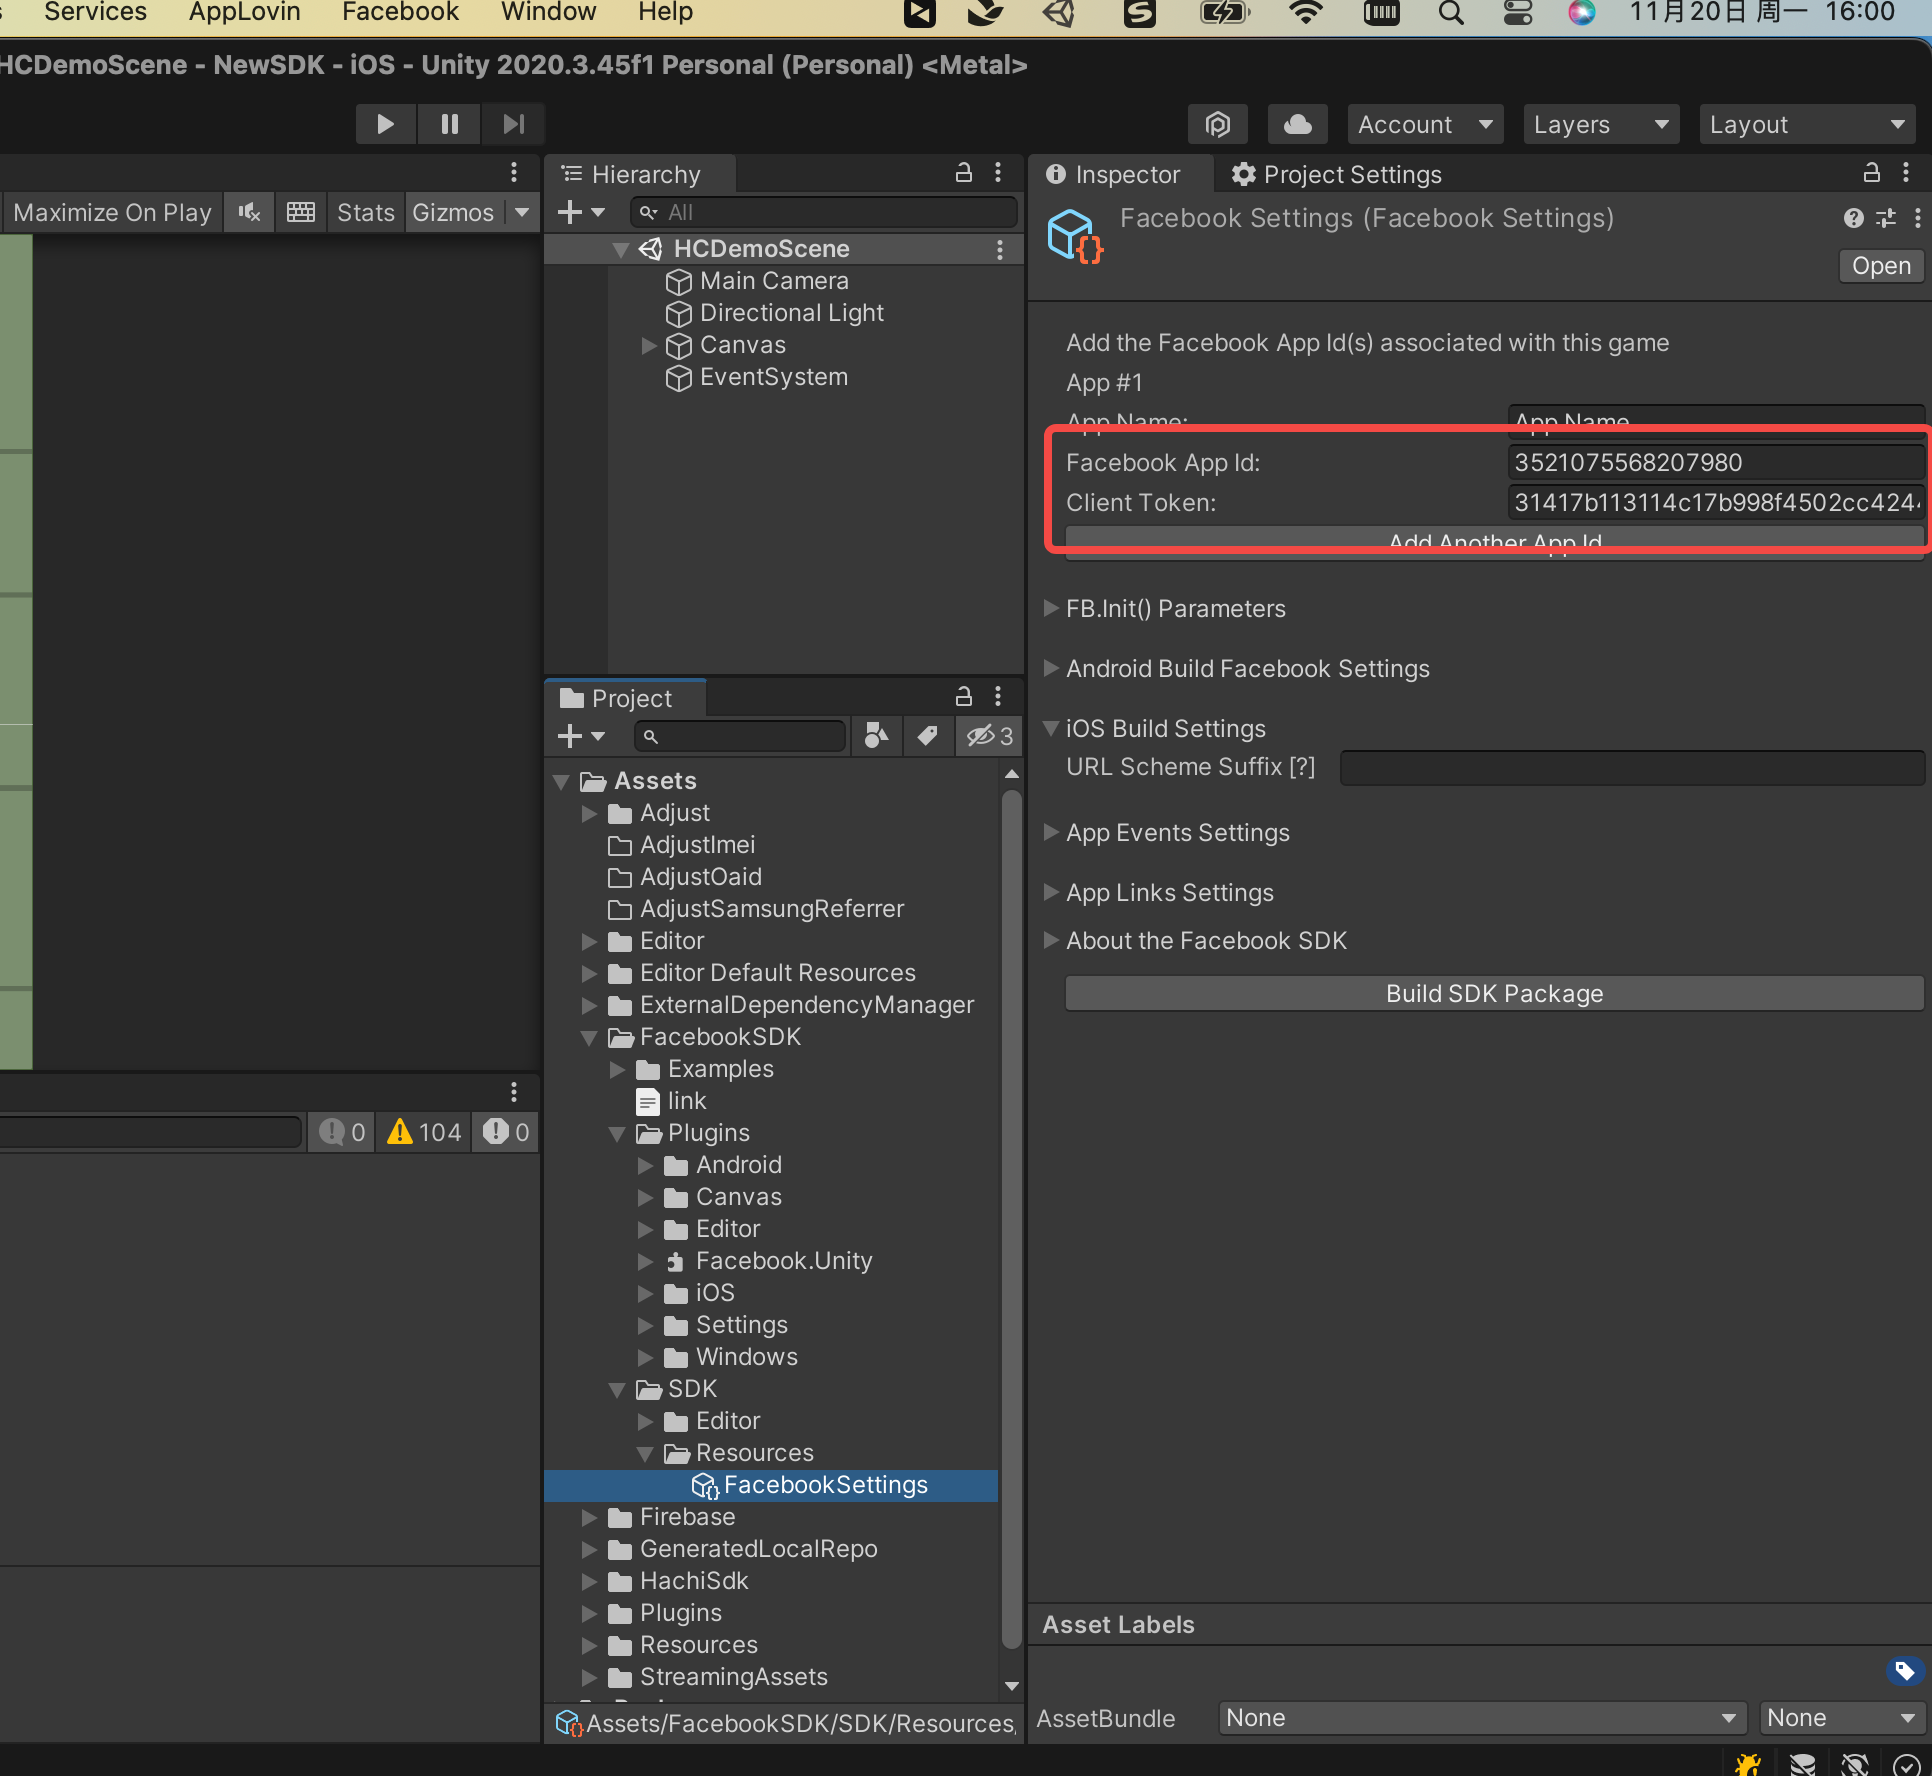Lock the Project panel
The image size is (1932, 1776).
coord(964,697)
